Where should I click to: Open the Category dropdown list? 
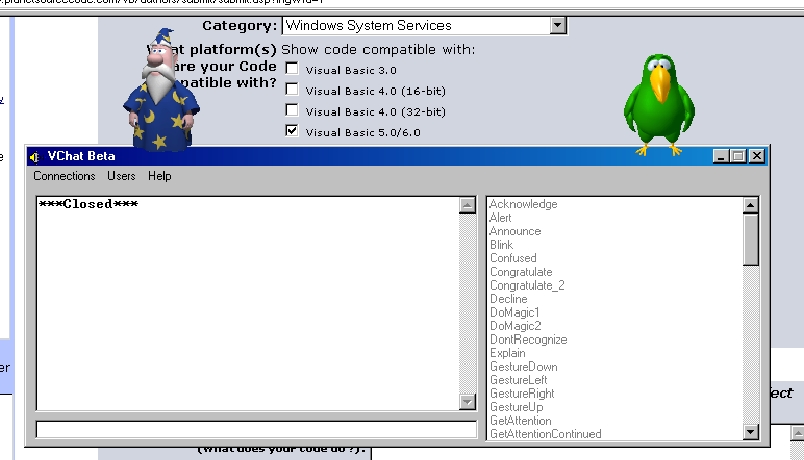558,26
